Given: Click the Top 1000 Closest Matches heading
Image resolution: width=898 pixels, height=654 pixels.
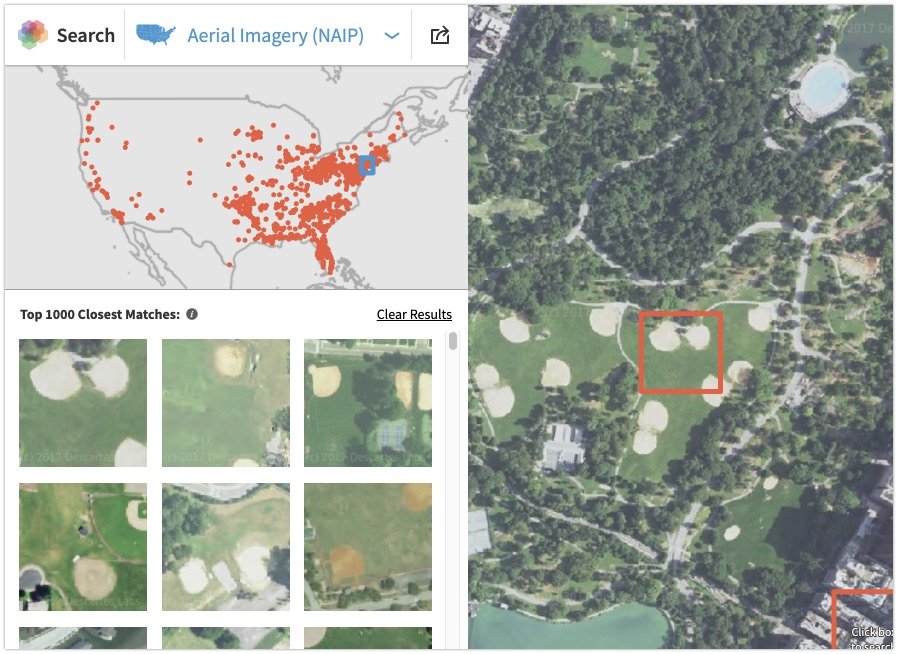Looking at the screenshot, I should click(100, 314).
